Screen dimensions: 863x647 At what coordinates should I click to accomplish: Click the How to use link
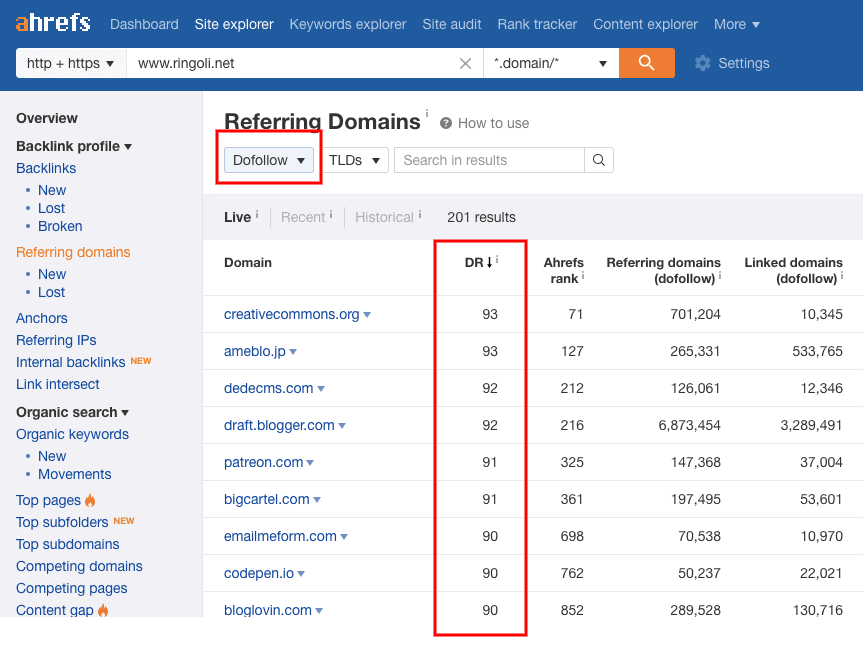tap(493, 123)
